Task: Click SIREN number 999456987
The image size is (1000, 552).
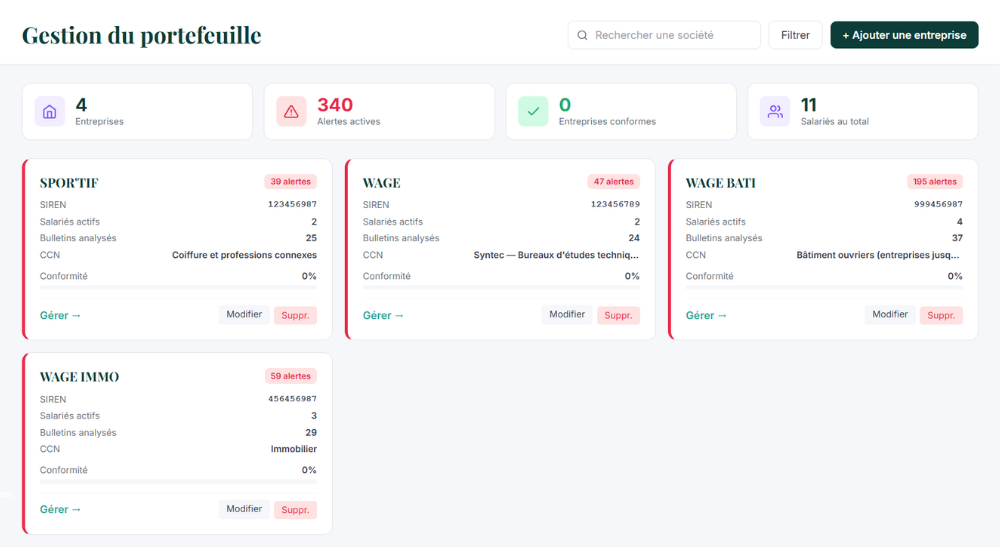Action: click(938, 205)
